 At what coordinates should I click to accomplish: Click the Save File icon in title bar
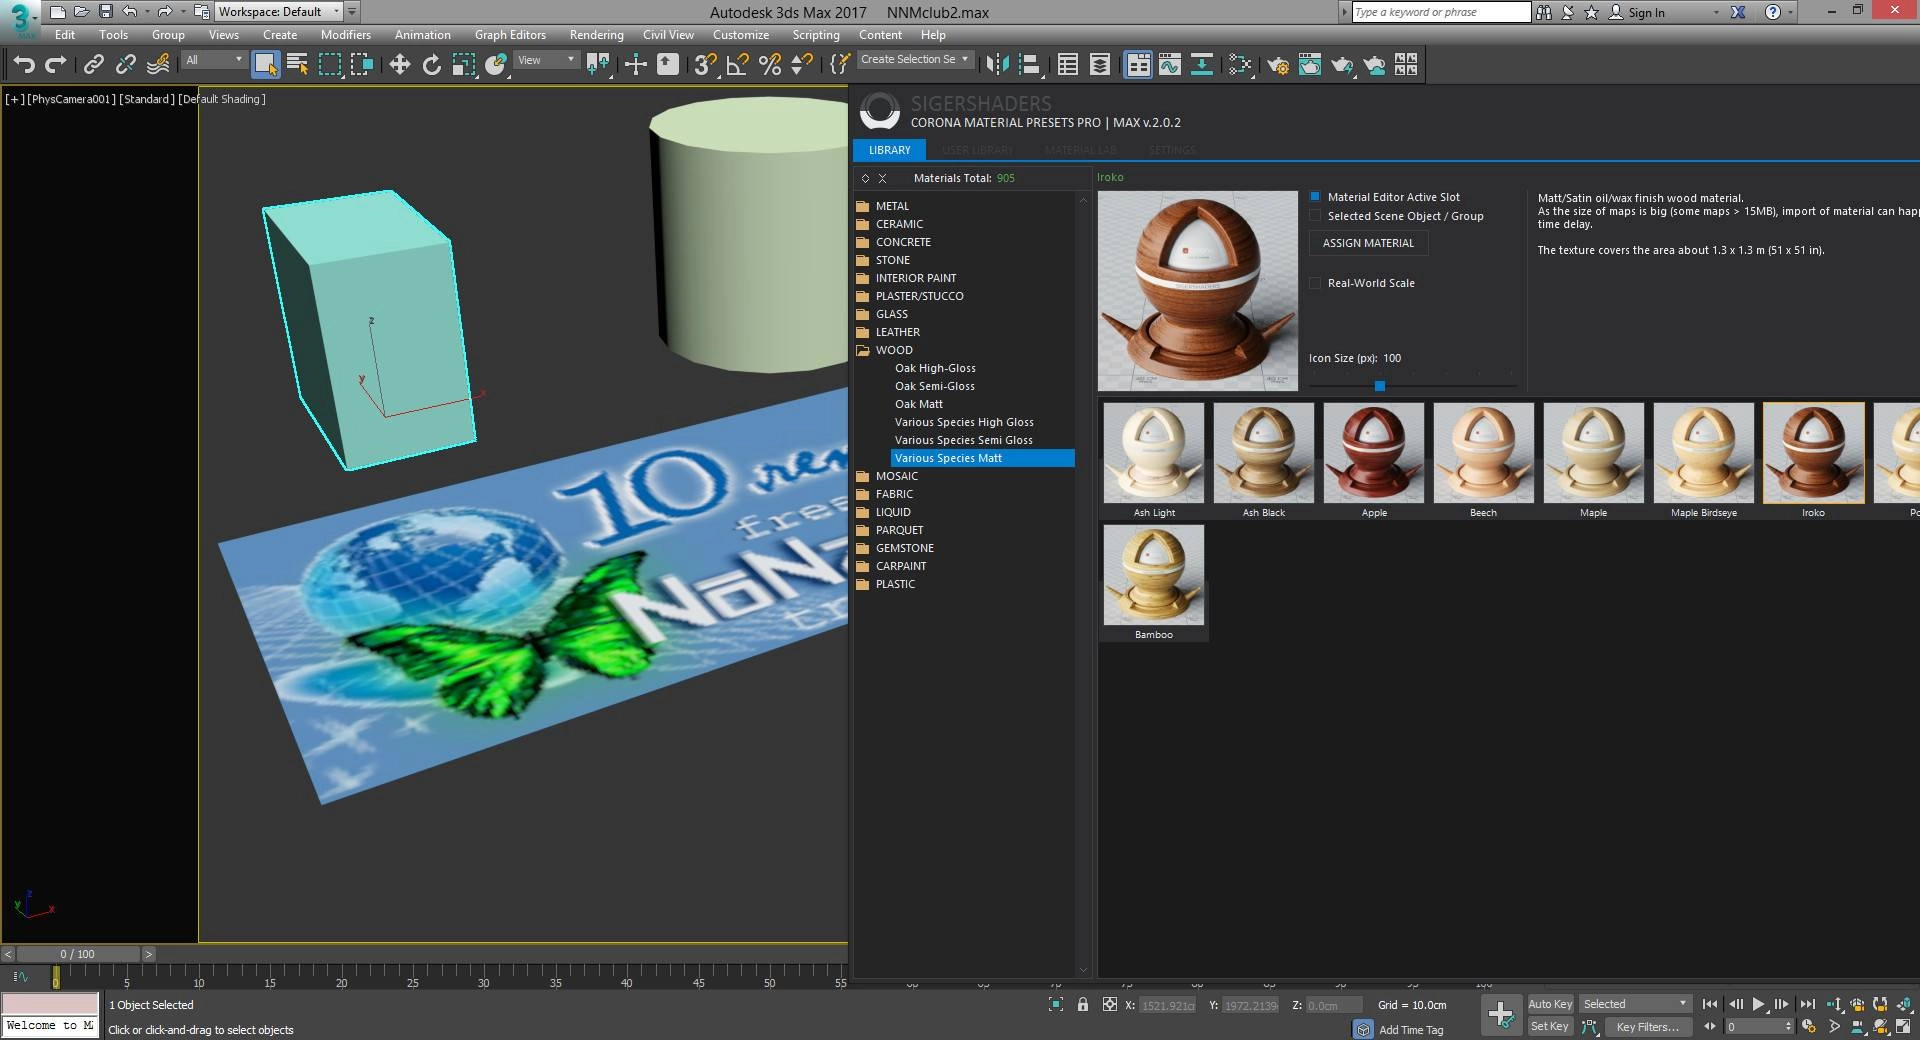[105, 12]
